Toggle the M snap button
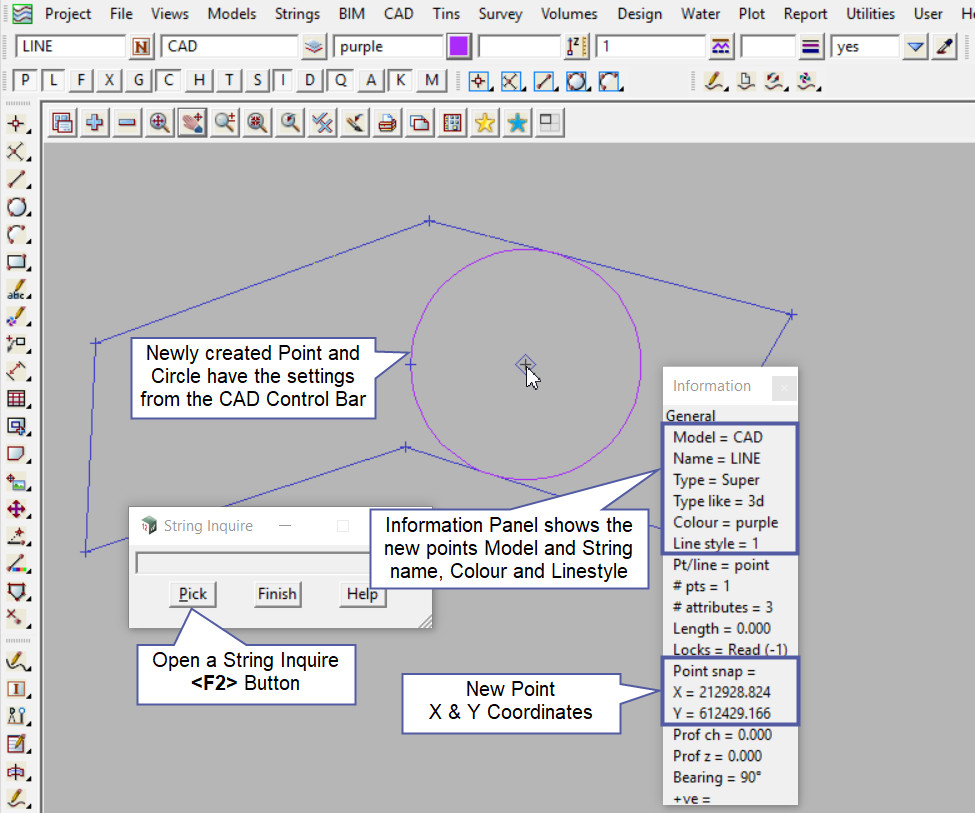Viewport: 975px width, 813px height. (x=431, y=81)
